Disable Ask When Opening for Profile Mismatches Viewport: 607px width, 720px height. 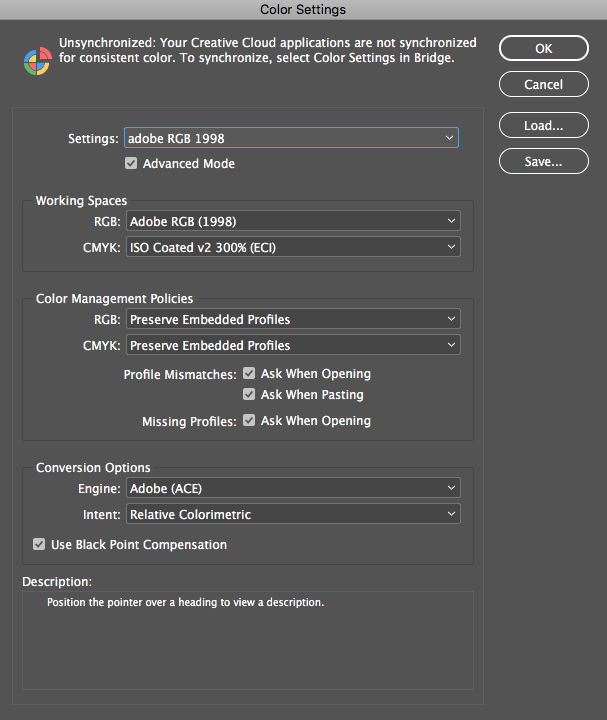[x=249, y=373]
